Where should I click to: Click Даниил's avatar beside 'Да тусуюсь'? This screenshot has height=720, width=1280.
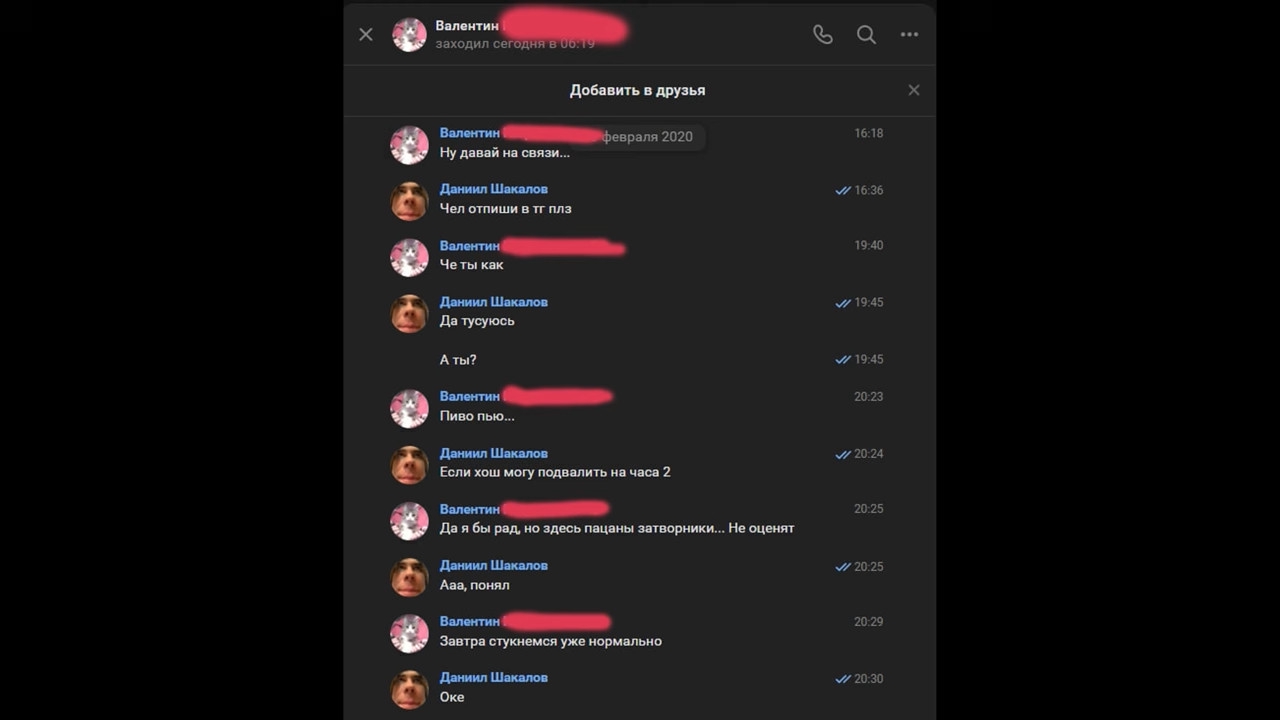point(409,314)
